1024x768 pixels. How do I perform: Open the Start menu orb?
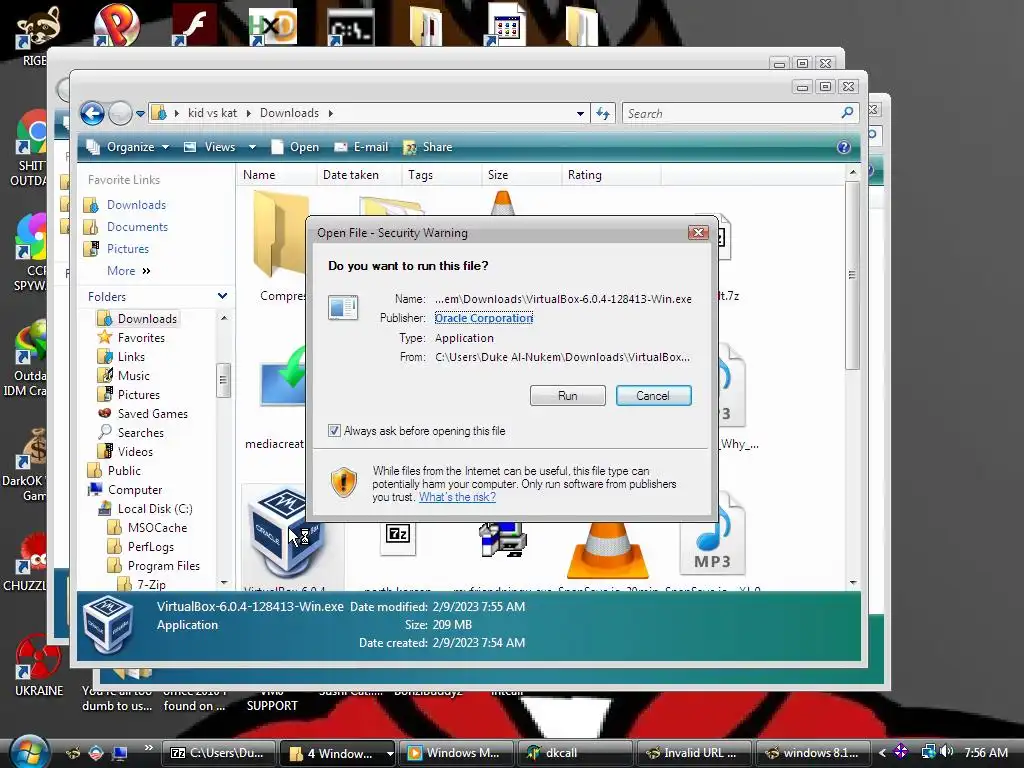point(29,752)
